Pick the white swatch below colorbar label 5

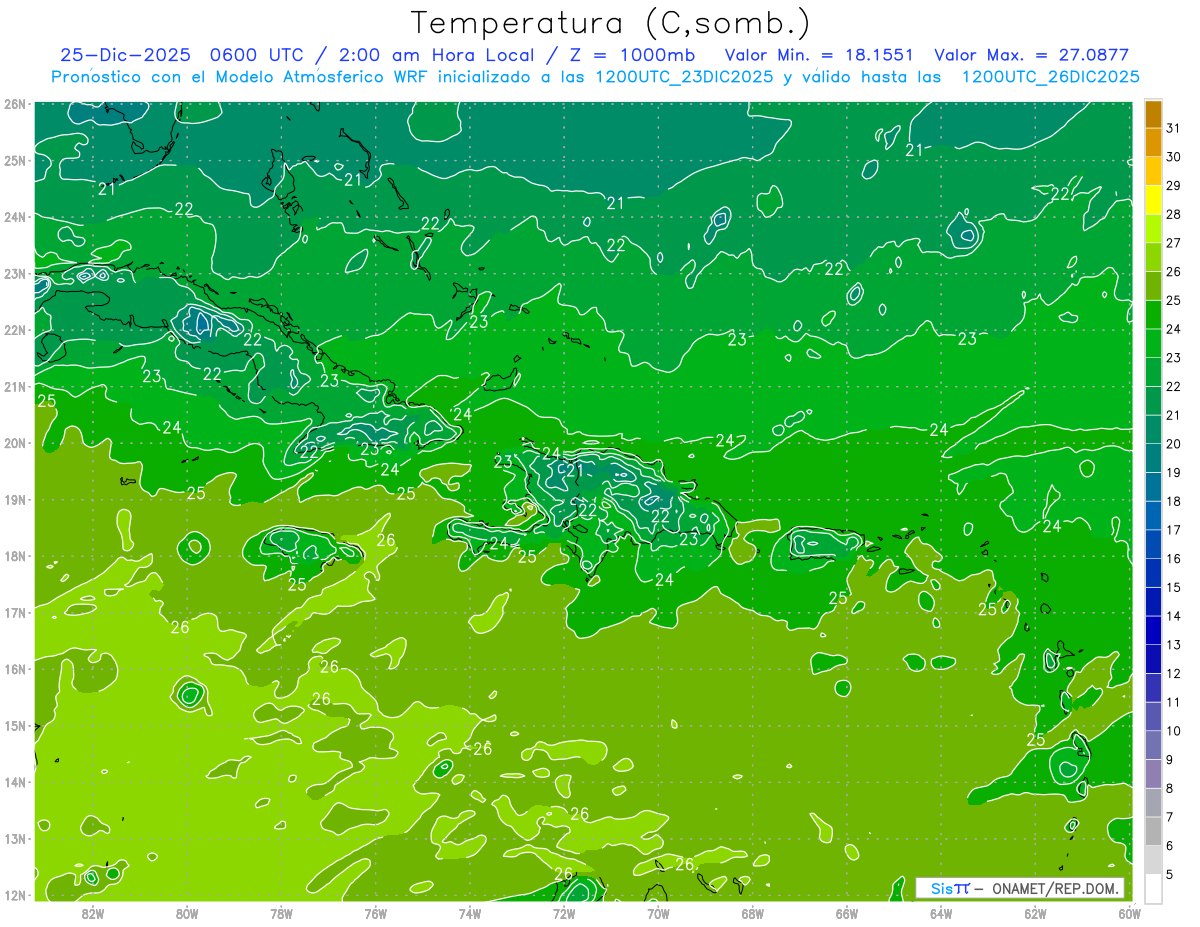[x=1153, y=888]
